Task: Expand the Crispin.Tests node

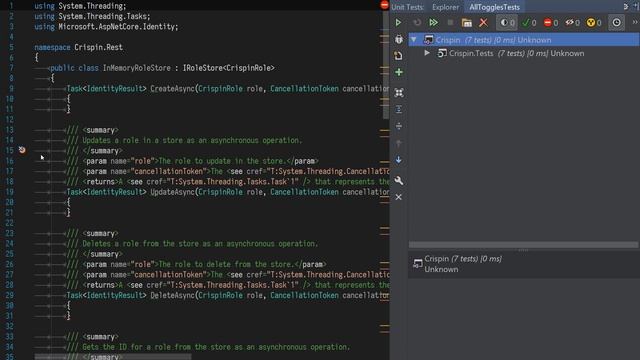Action: coord(427,53)
